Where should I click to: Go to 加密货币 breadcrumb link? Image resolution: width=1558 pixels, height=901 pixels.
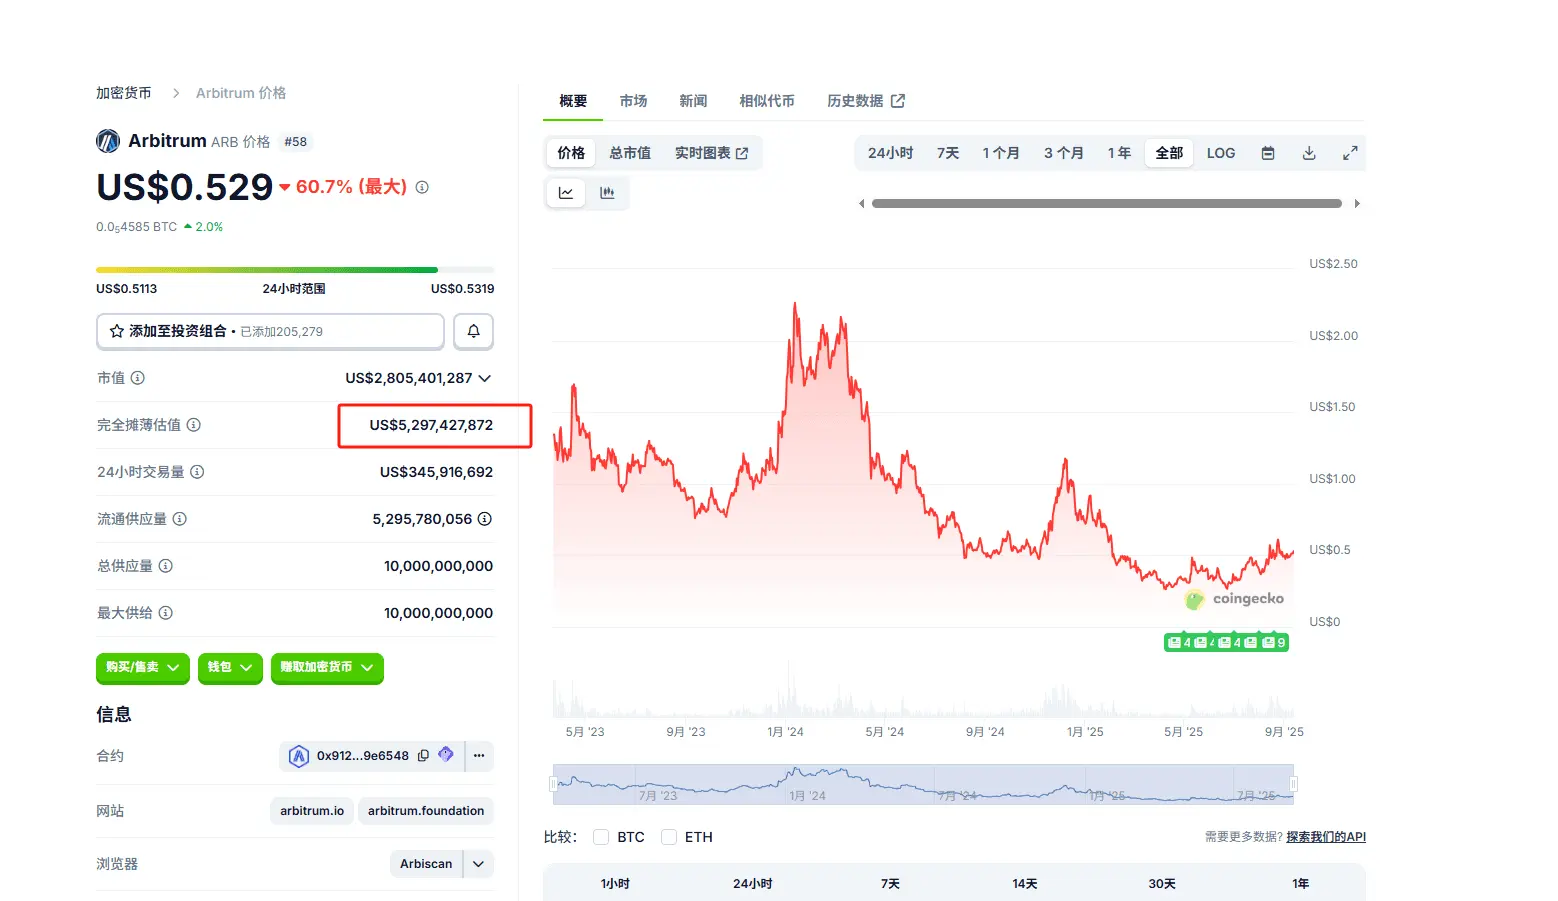tap(124, 93)
